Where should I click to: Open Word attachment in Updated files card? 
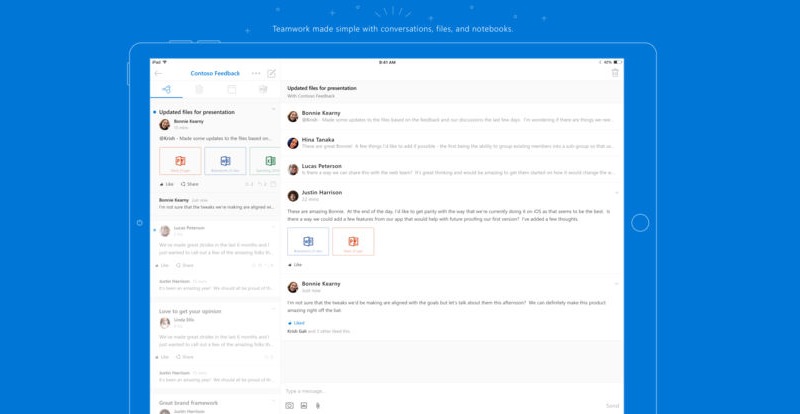point(225,161)
